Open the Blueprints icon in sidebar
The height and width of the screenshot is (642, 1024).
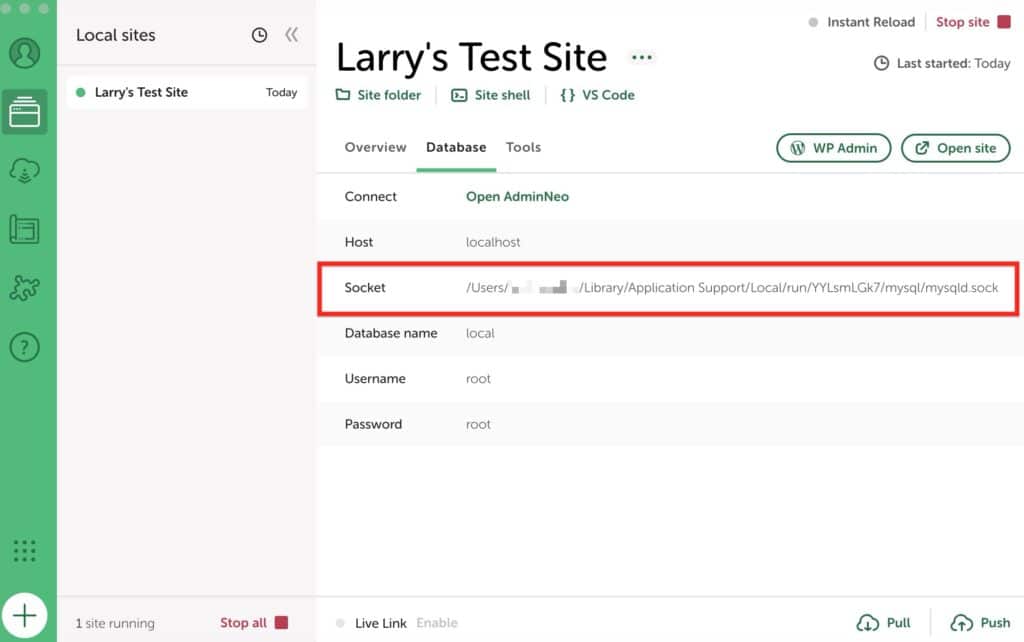pos(25,229)
